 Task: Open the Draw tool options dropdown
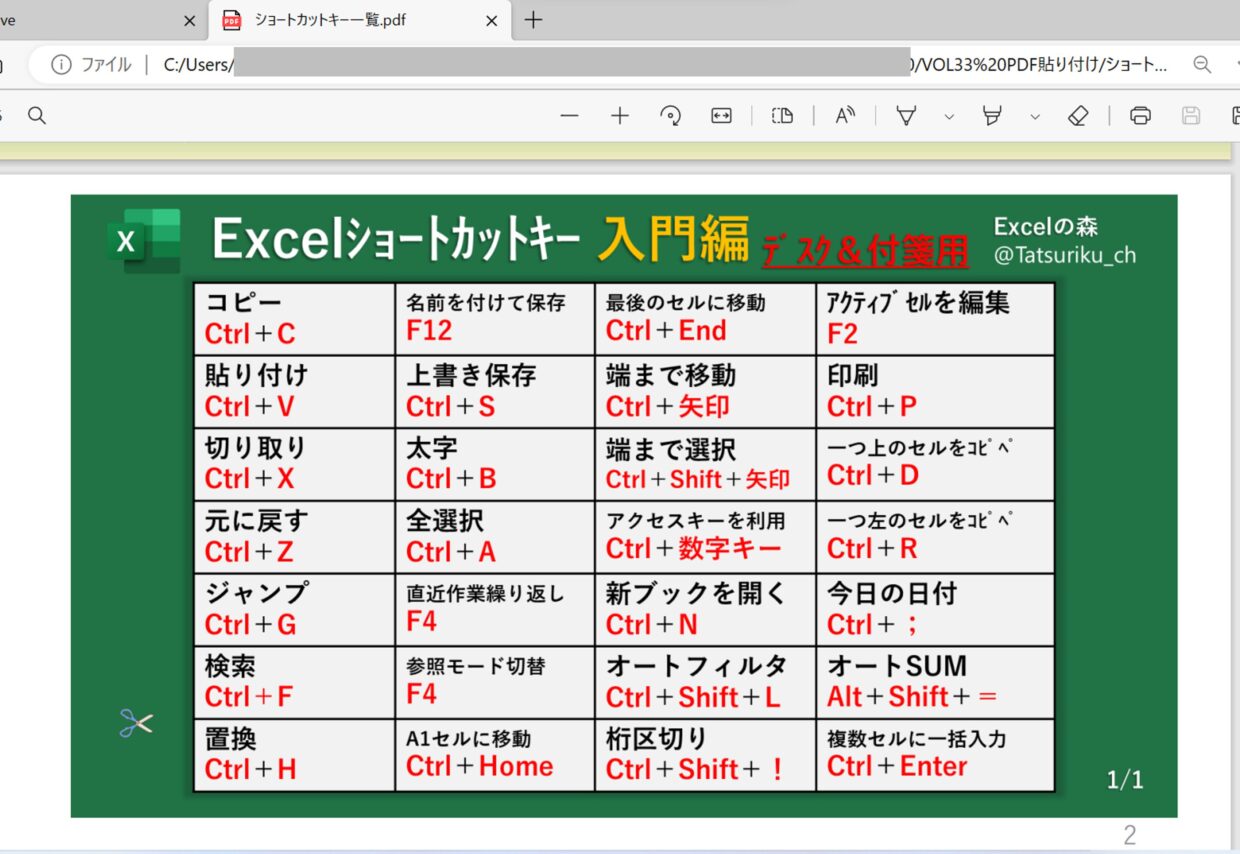949,117
